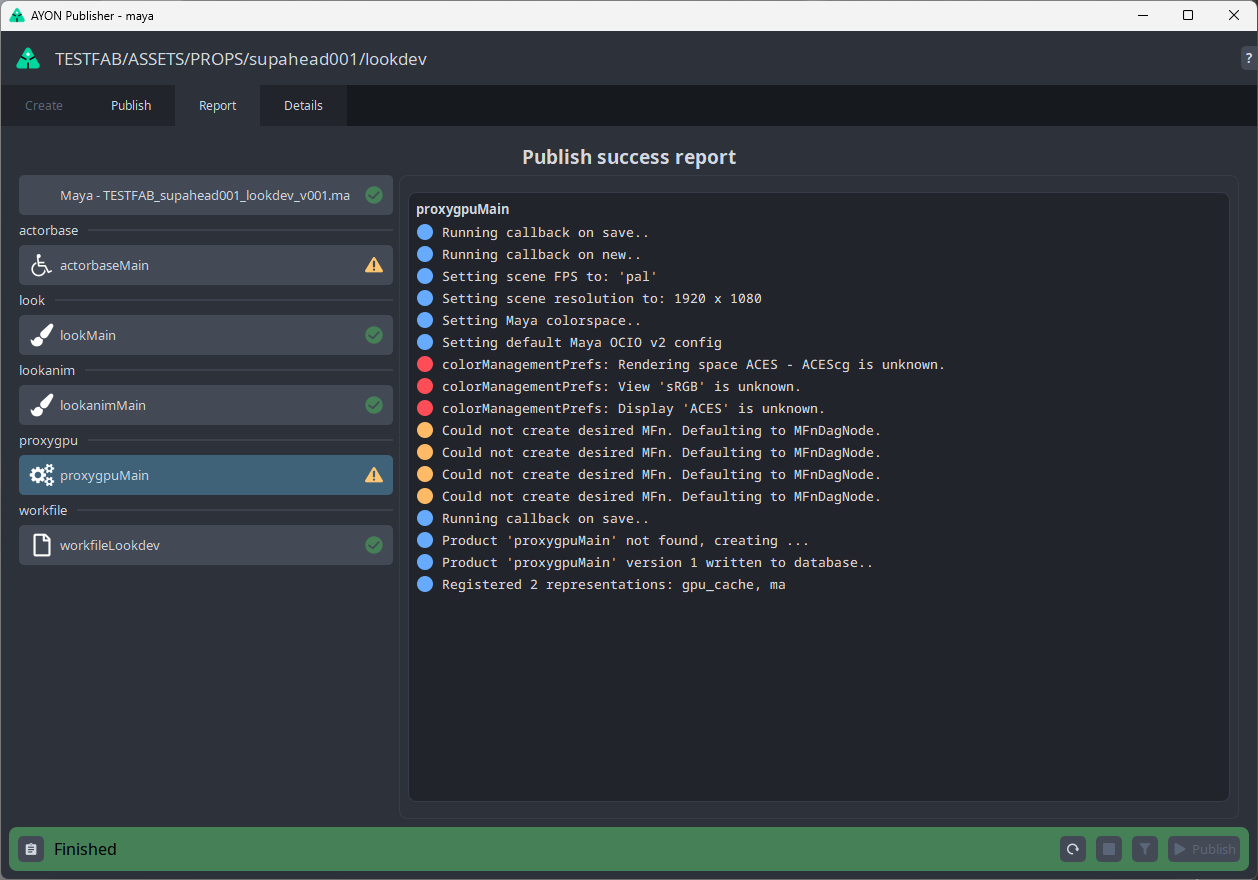Image resolution: width=1258 pixels, height=880 pixels.
Task: Select the proxygpuMain instance
Action: [x=206, y=475]
